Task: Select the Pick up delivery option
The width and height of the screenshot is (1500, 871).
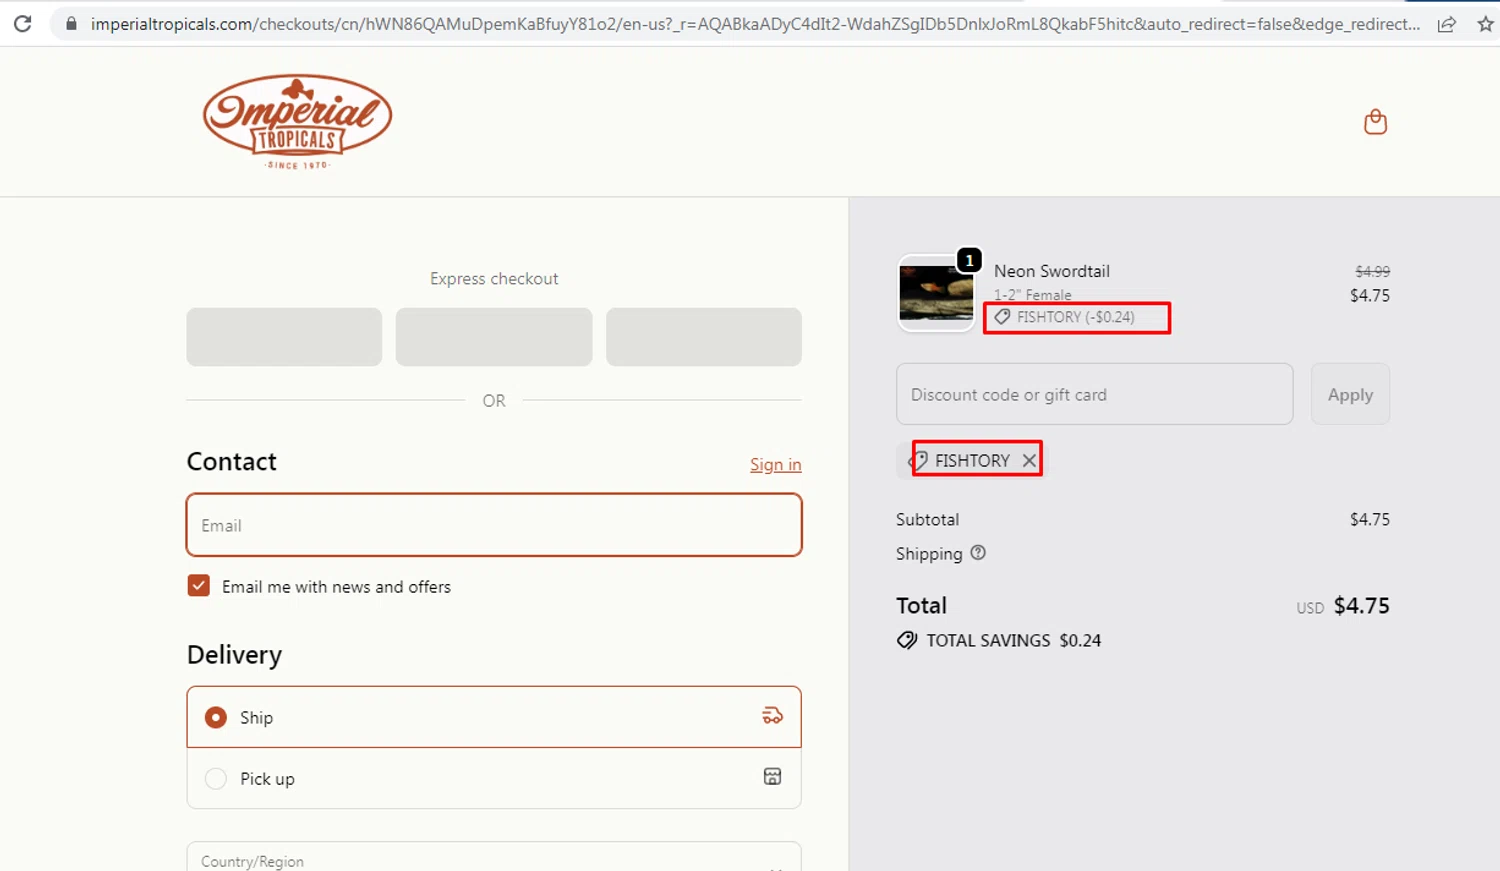Action: [494, 778]
